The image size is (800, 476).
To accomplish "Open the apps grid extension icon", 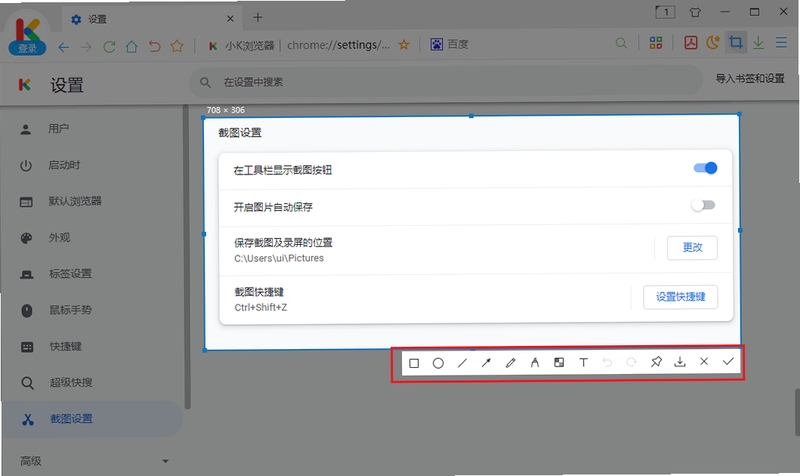I will [656, 43].
